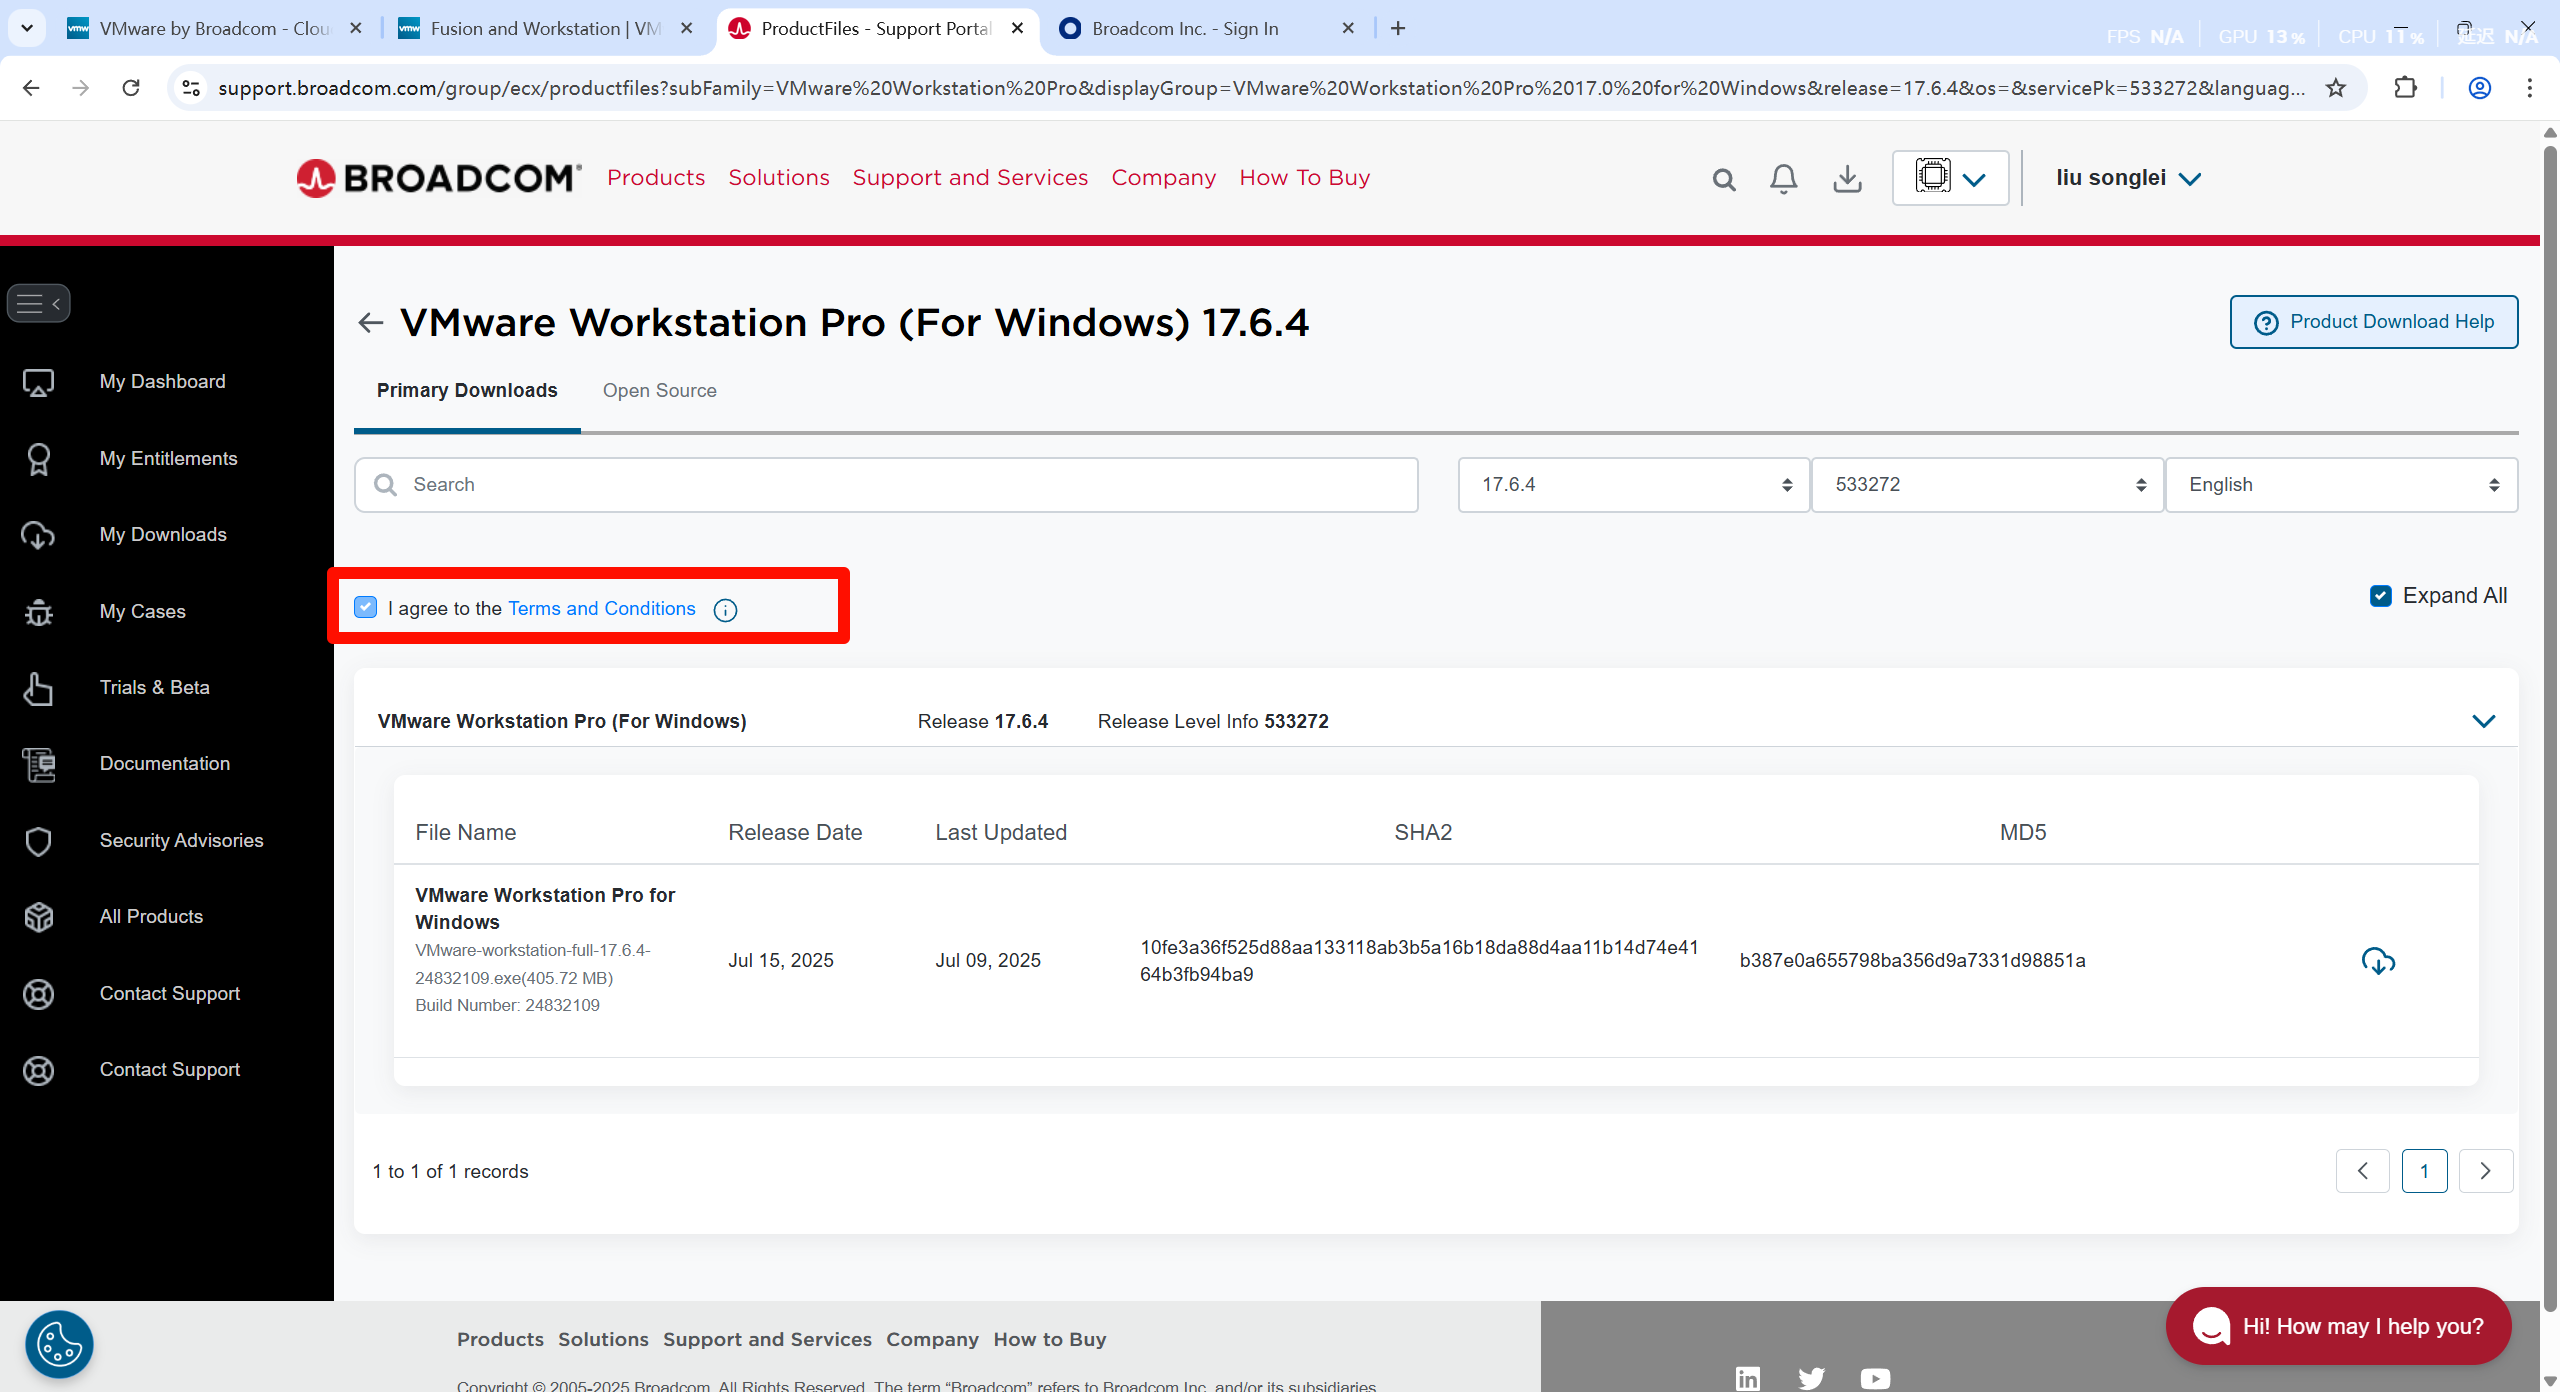The width and height of the screenshot is (2560, 1392).
Task: Open the English language dropdown
Action: [2341, 485]
